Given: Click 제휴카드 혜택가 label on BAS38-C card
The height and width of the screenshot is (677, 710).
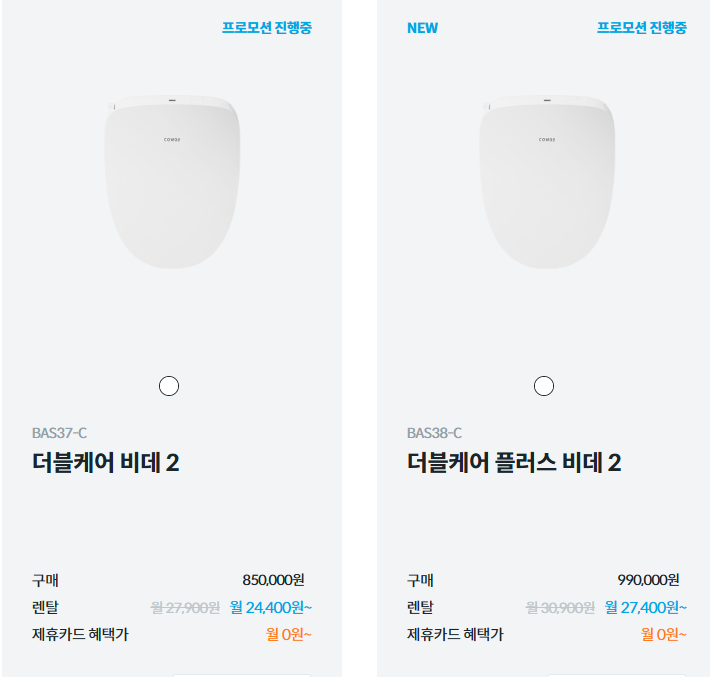Looking at the screenshot, I should 455,634.
